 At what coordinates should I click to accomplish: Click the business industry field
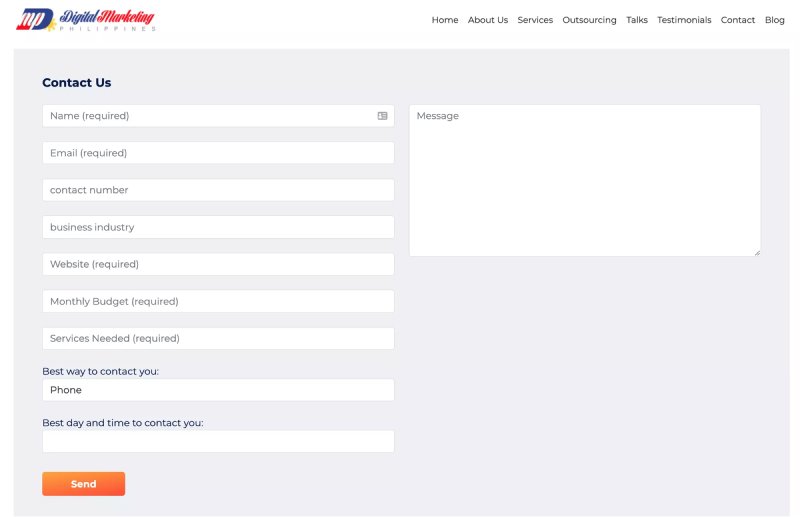coord(218,227)
